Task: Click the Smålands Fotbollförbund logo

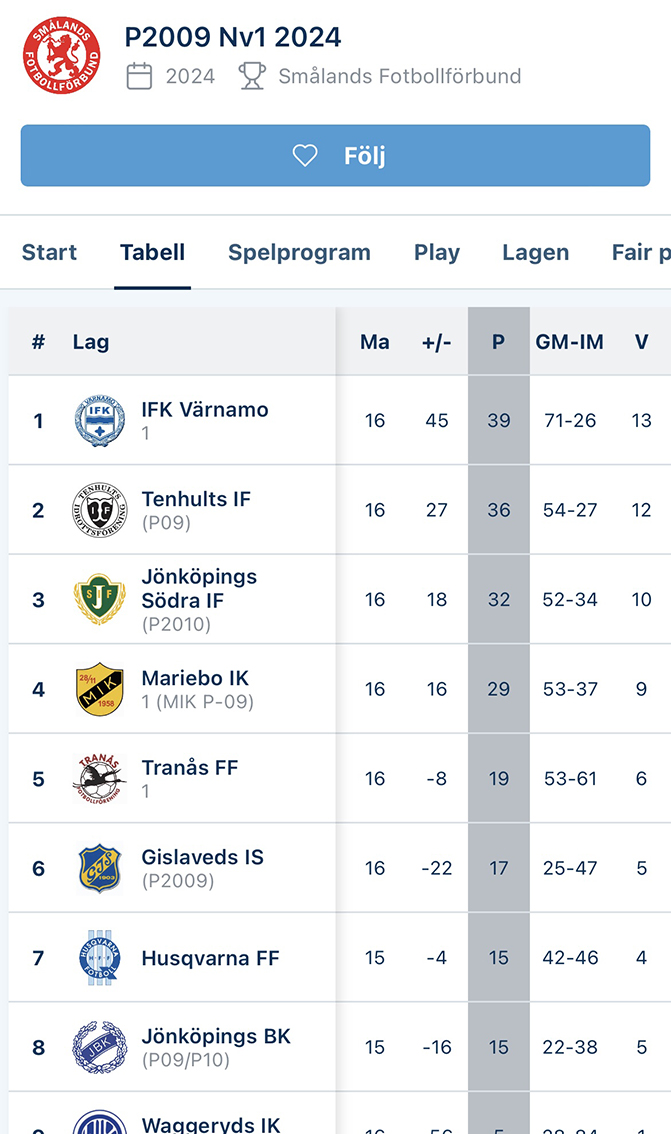Action: point(62,55)
